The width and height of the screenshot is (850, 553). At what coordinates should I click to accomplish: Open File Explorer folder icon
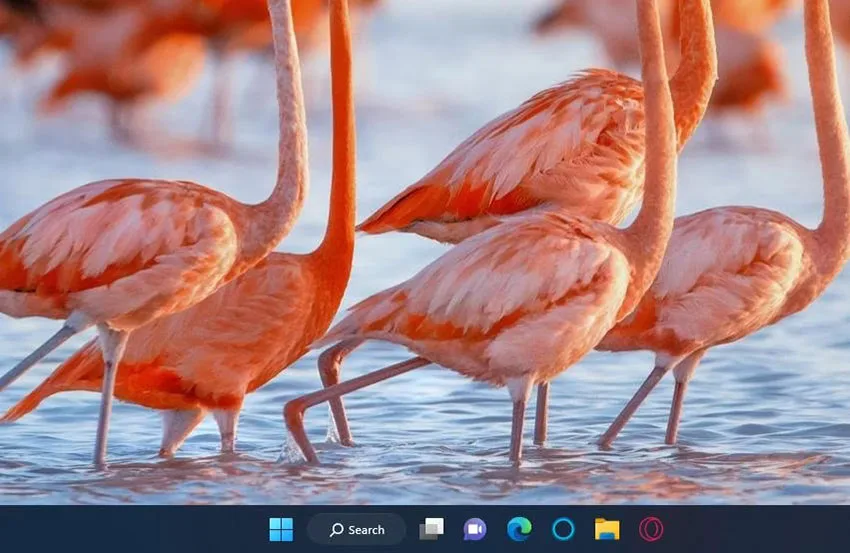(x=607, y=529)
